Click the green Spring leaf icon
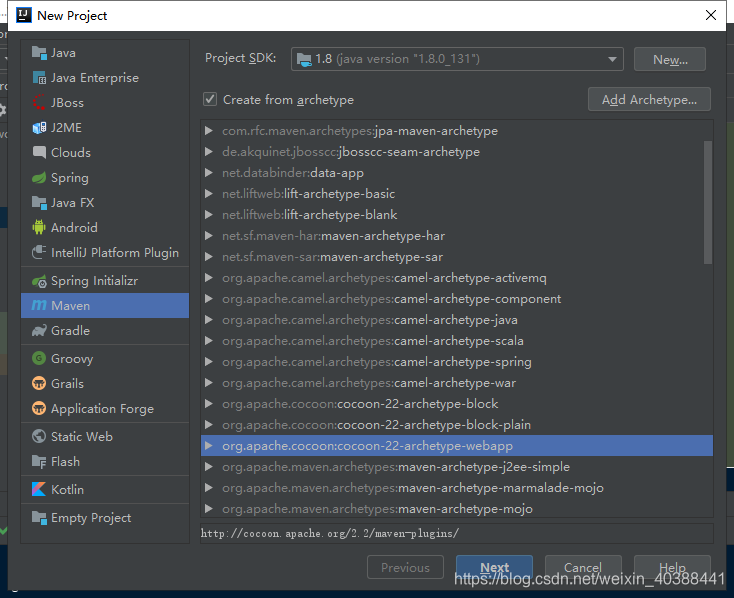This screenshot has height=598, width=734. pos(39,178)
